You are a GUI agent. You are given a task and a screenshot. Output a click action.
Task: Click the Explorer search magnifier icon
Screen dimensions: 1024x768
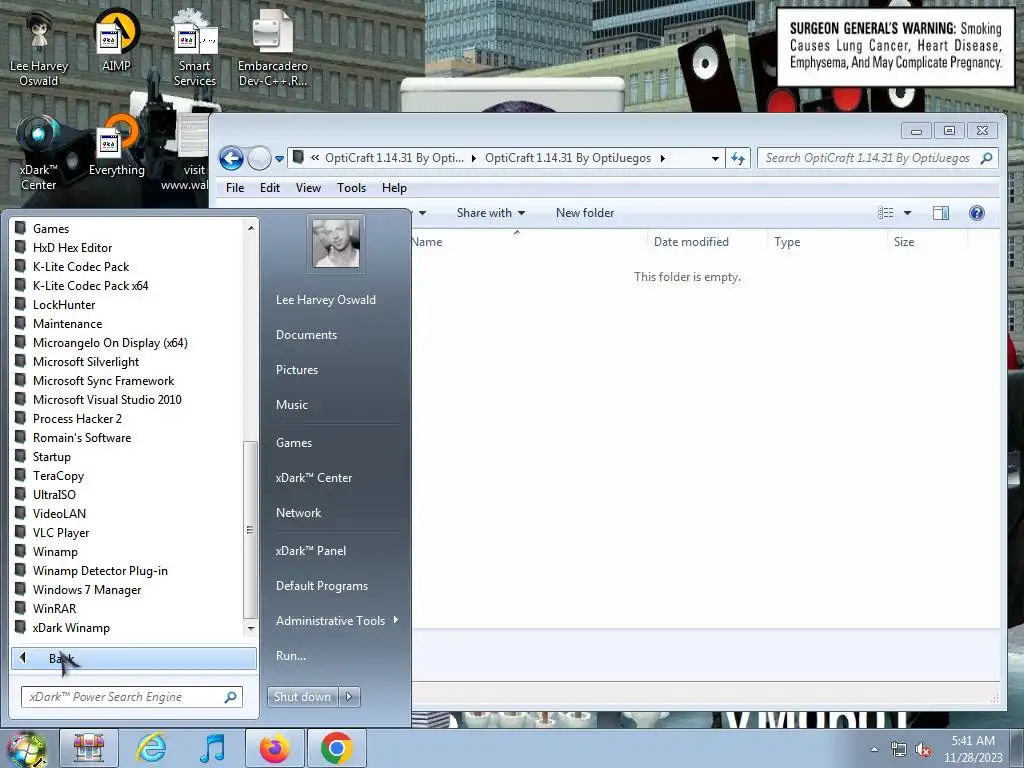(987, 158)
